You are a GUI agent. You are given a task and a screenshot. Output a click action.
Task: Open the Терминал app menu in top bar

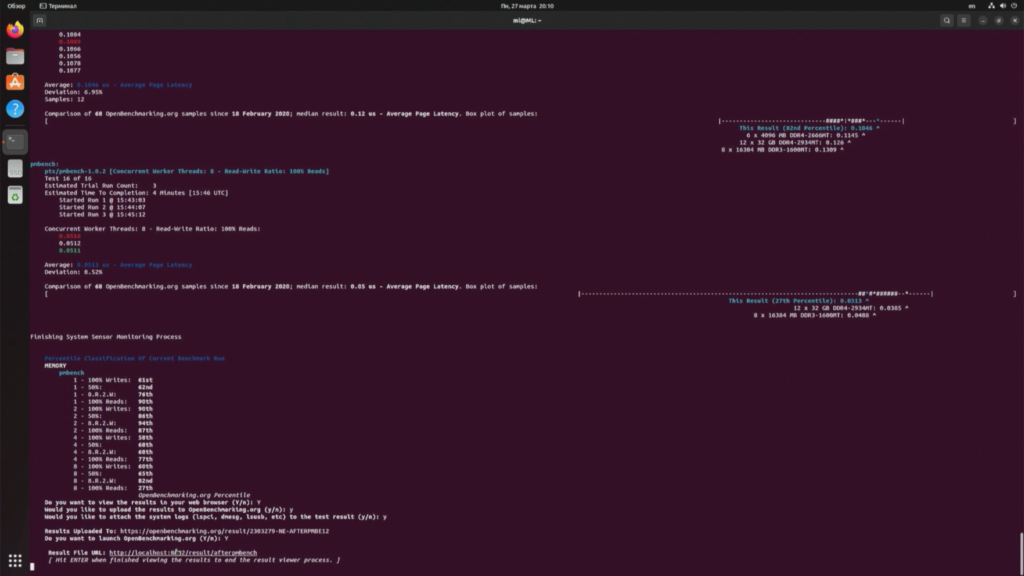65,5
